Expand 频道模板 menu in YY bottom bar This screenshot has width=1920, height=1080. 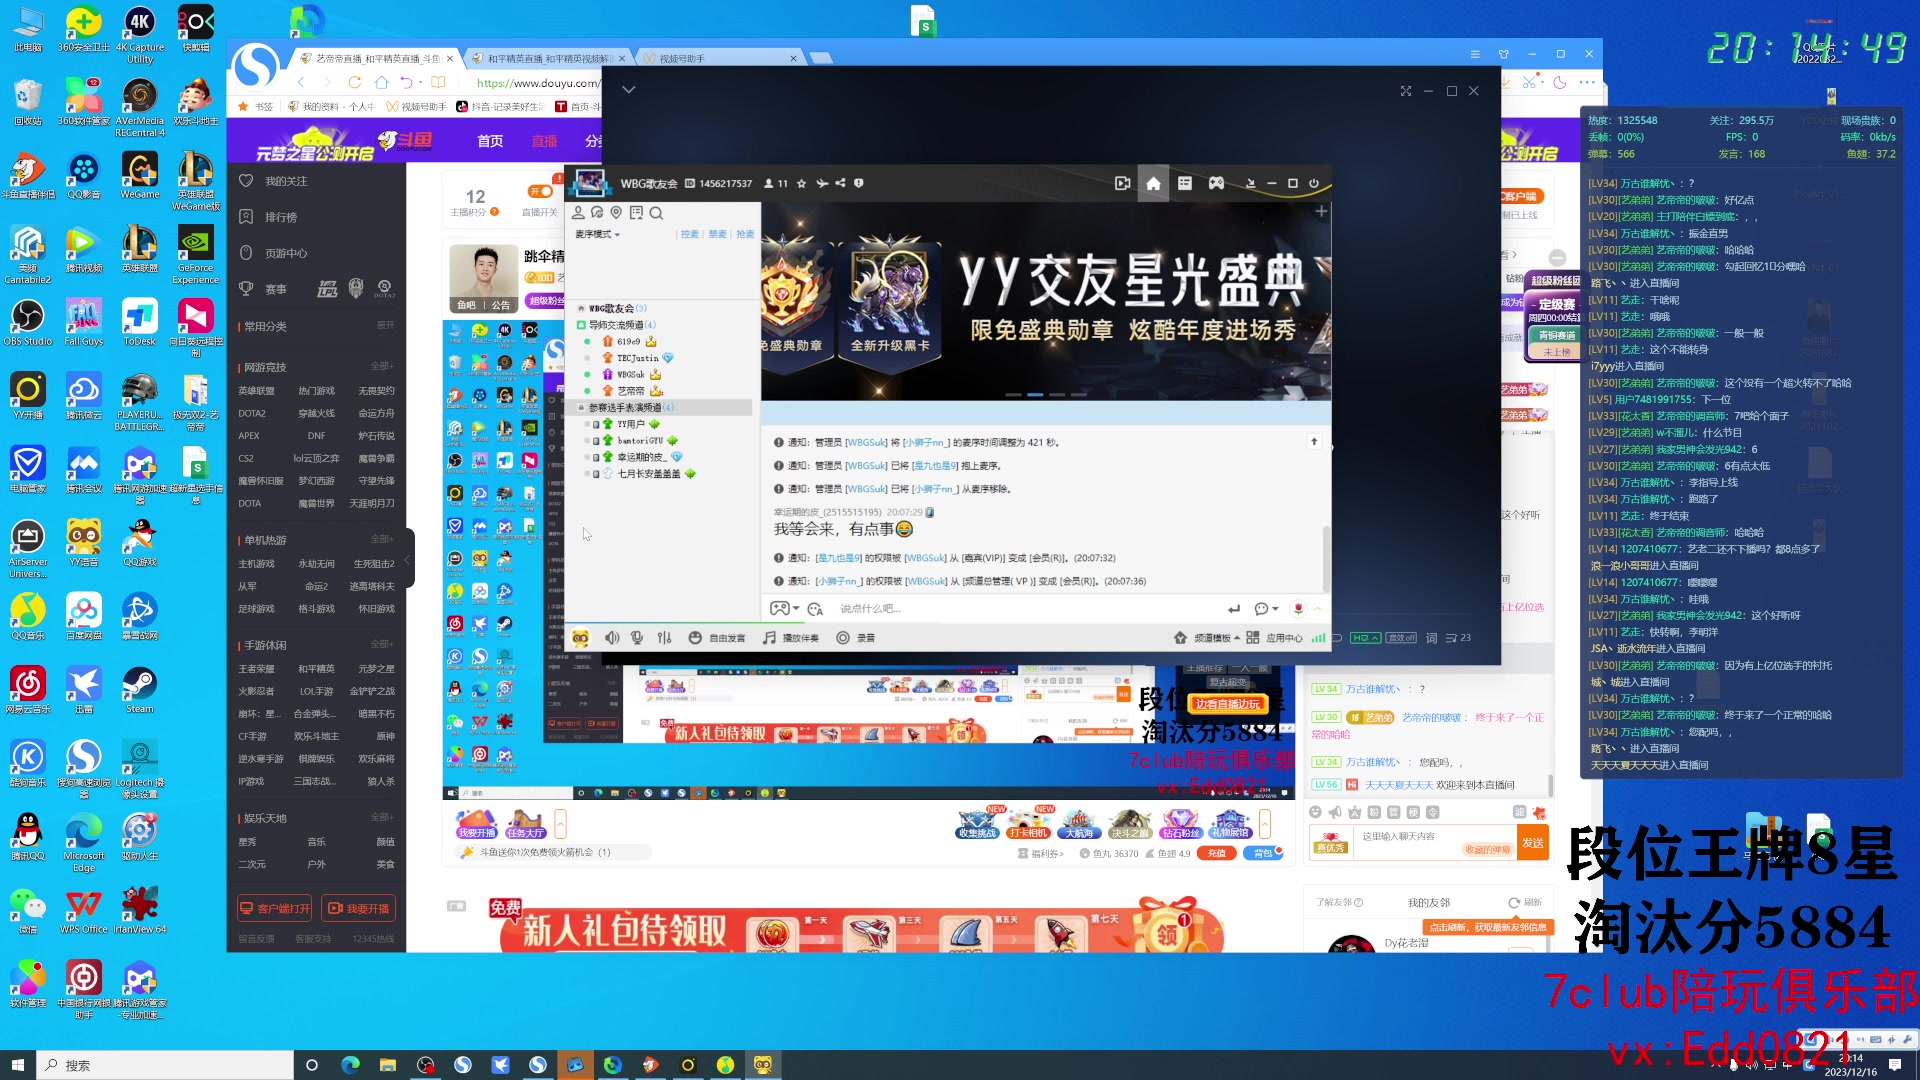[1207, 638]
